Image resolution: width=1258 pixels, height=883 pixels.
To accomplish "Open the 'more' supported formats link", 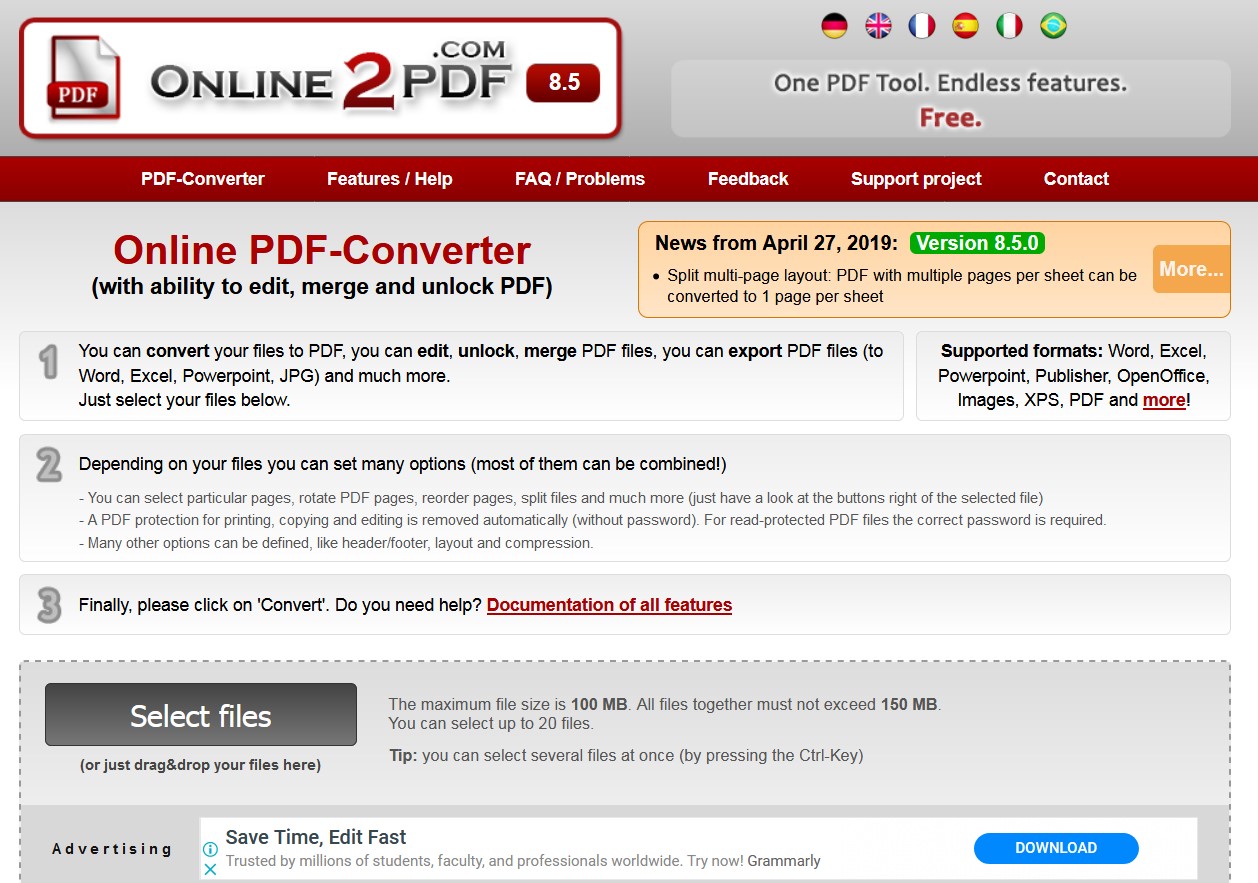I will tap(1164, 400).
